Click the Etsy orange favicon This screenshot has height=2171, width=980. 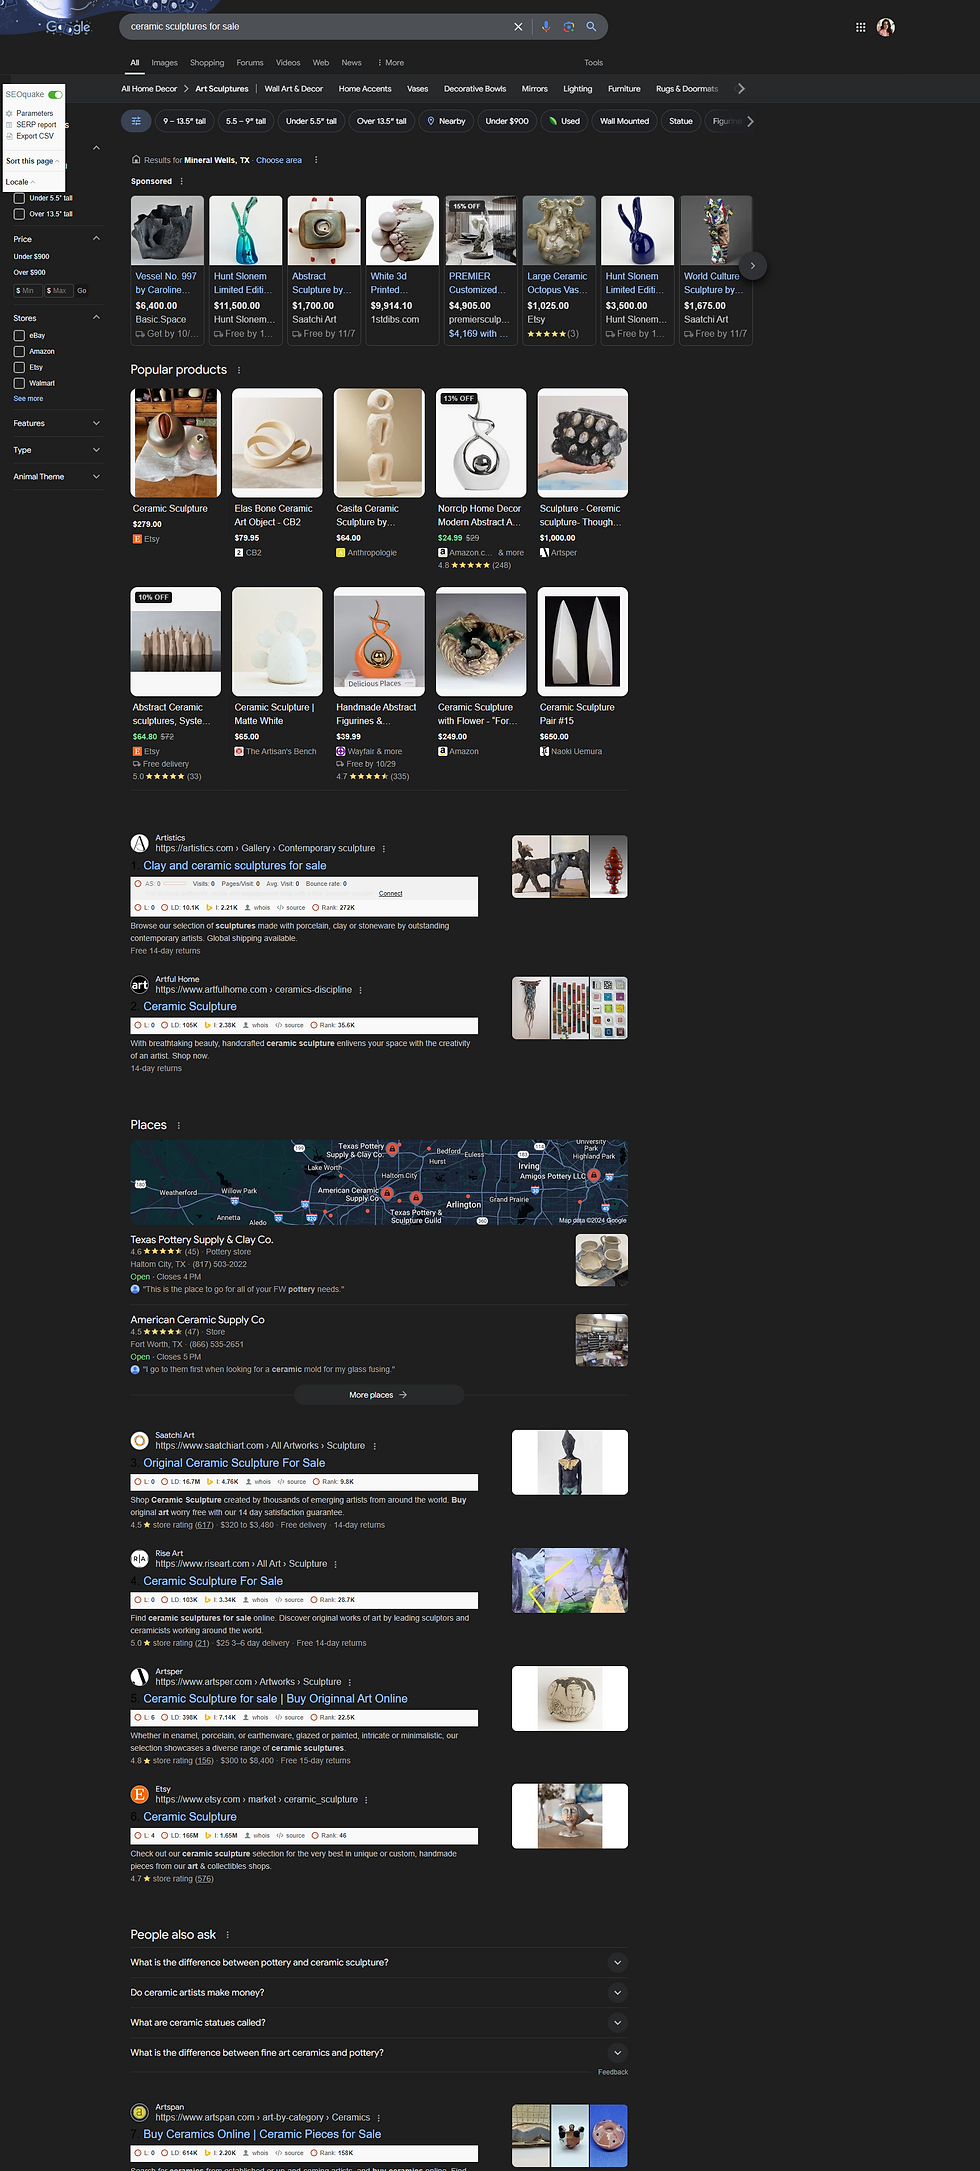140,1794
